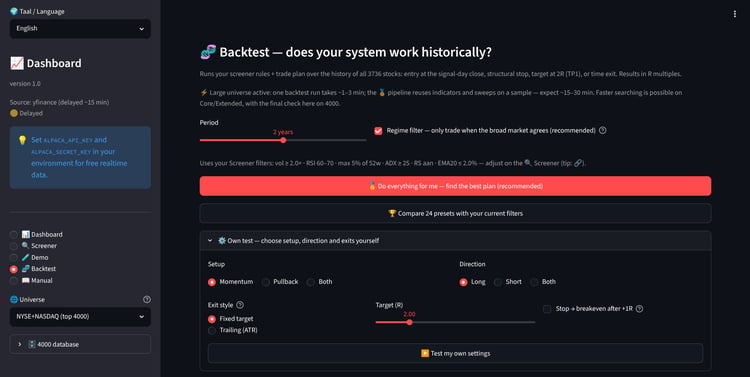Go to the Screener page

(x=33, y=245)
